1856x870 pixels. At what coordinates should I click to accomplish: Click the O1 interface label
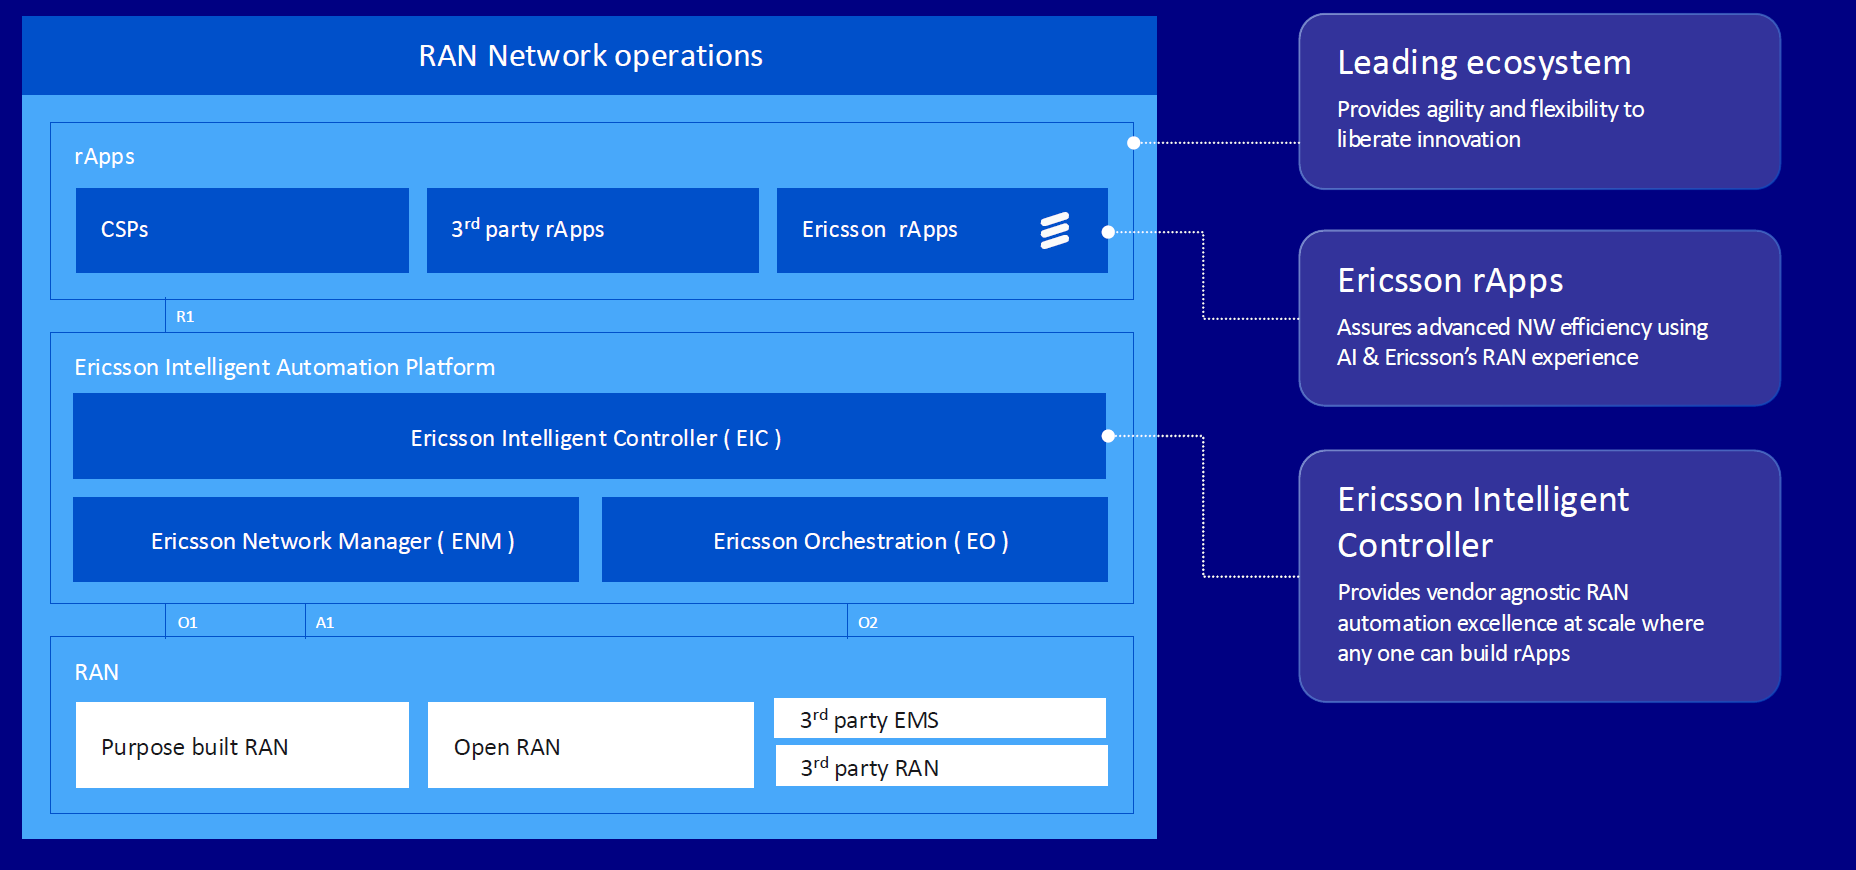point(187,623)
